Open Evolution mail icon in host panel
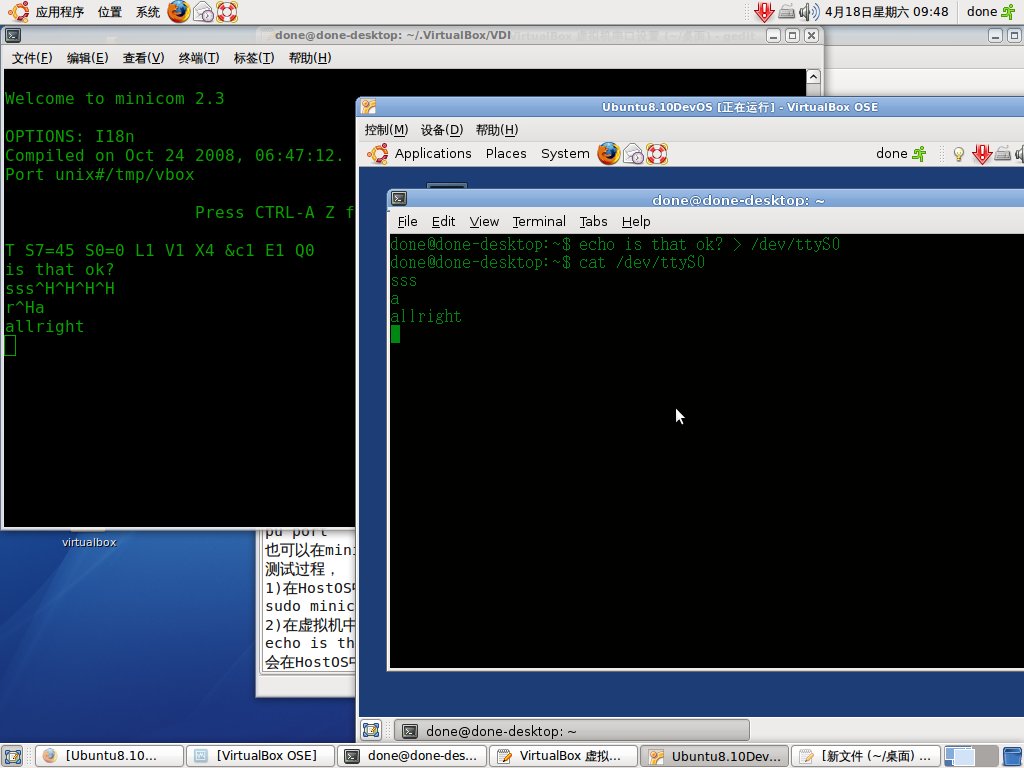Screen dimensions: 1024x768 [203, 12]
